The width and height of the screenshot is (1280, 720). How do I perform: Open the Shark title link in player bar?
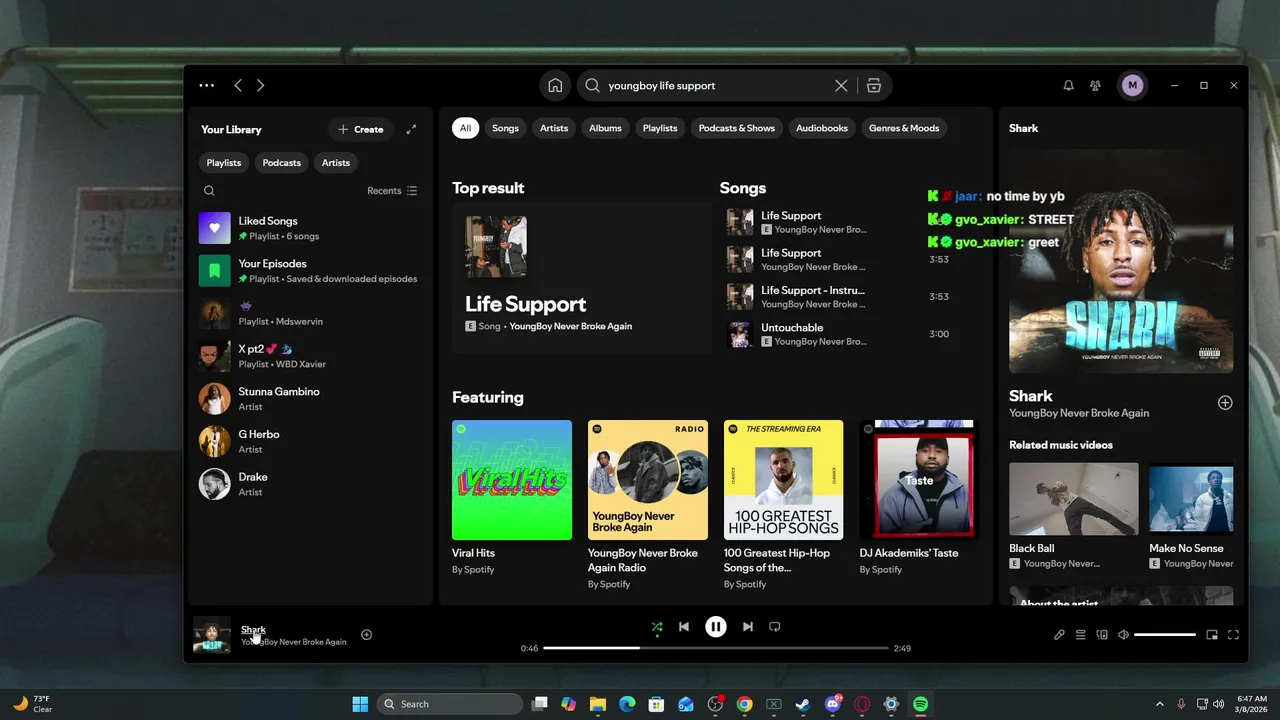click(253, 629)
